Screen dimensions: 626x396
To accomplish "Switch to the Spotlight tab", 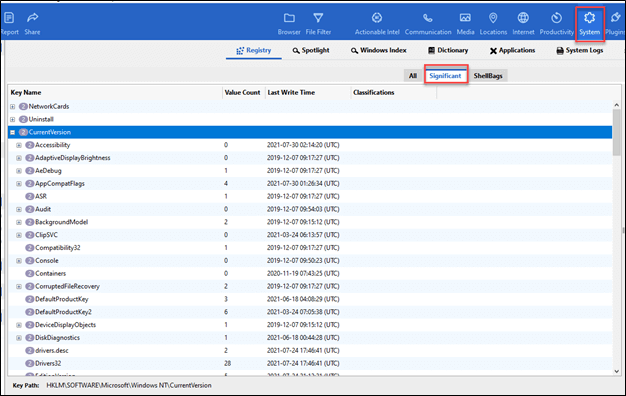I will 311,50.
